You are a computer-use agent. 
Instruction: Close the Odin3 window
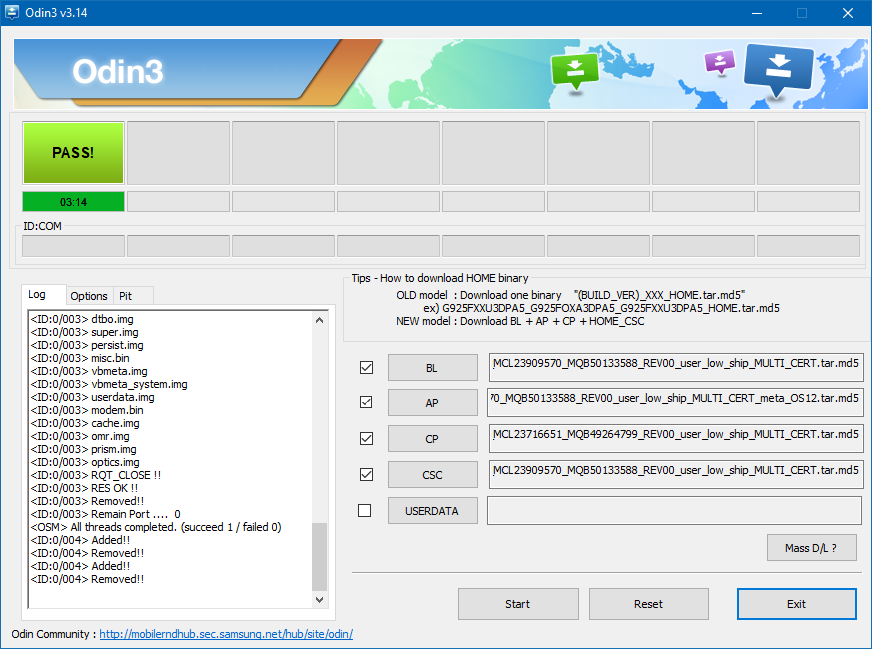tap(848, 13)
